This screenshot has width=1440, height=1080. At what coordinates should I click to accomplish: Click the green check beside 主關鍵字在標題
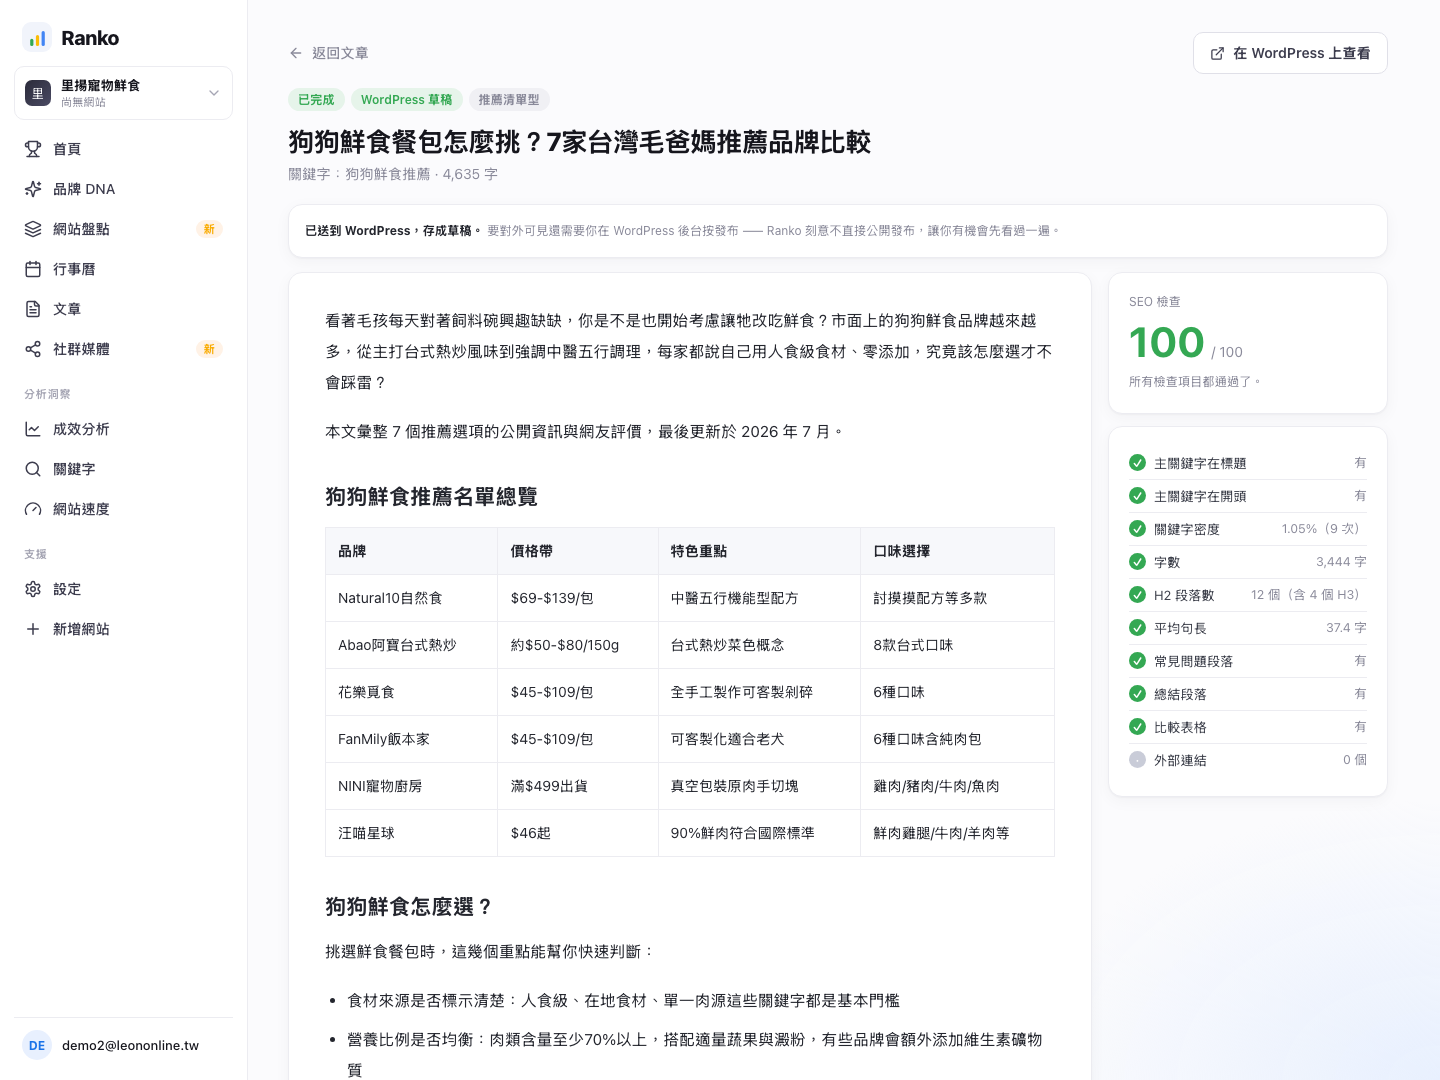(1137, 463)
